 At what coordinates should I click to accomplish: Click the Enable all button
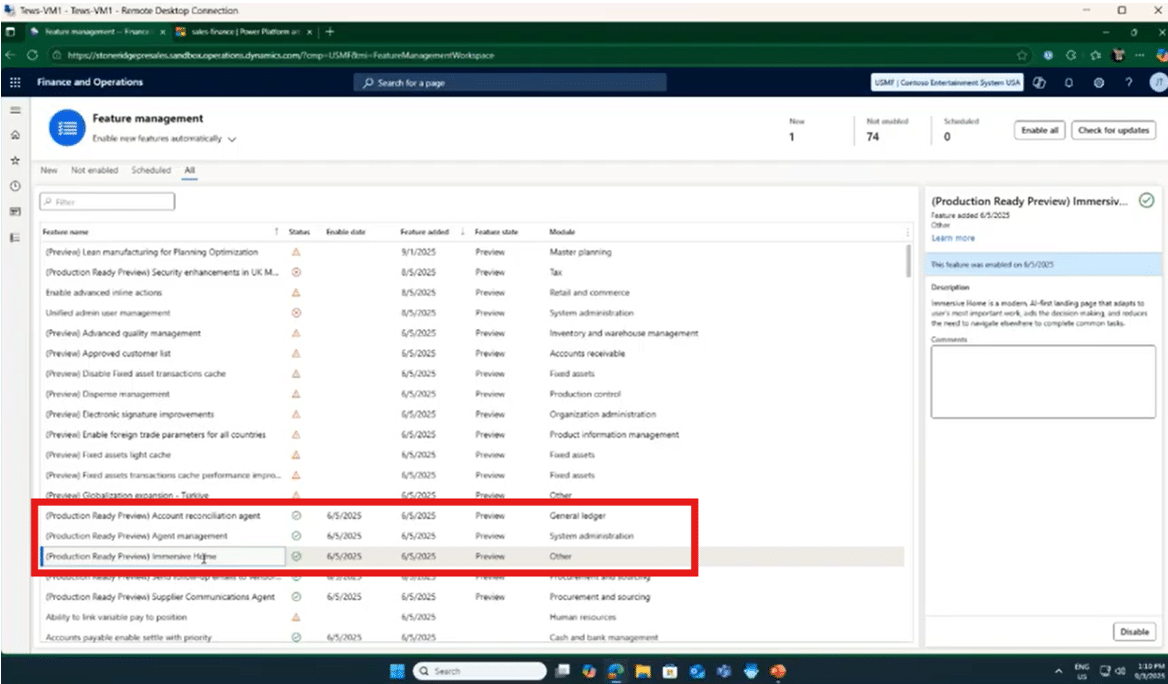coord(1040,130)
